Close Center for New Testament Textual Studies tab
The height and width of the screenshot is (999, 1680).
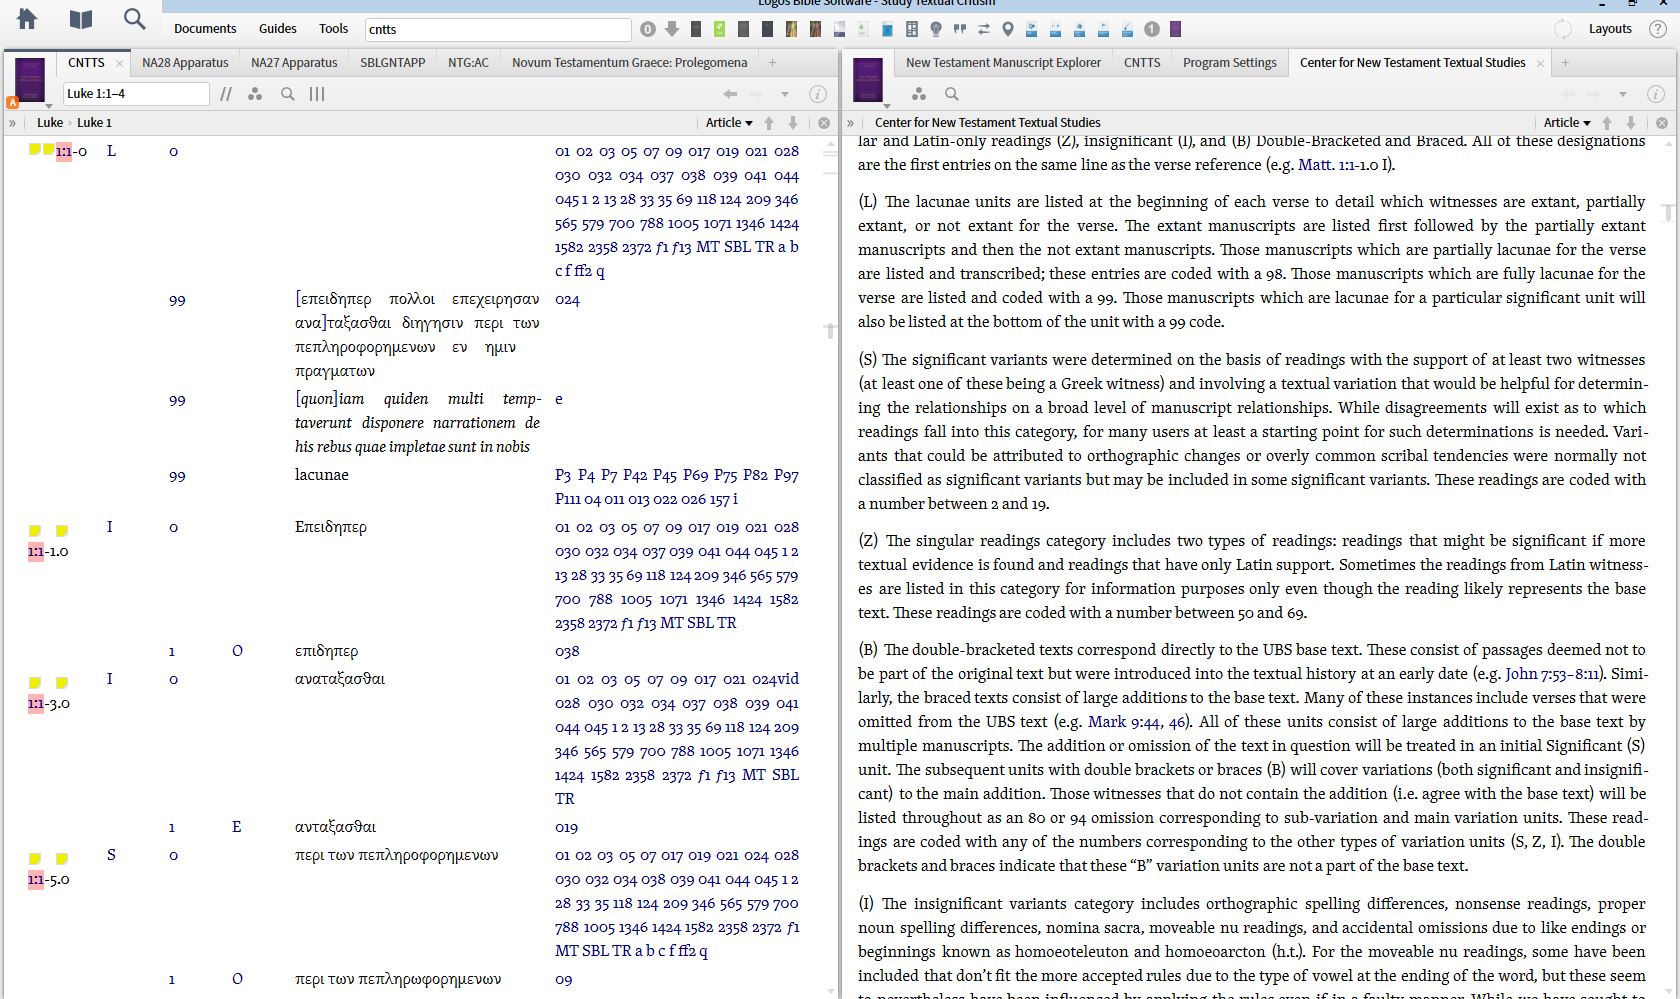coord(1540,63)
